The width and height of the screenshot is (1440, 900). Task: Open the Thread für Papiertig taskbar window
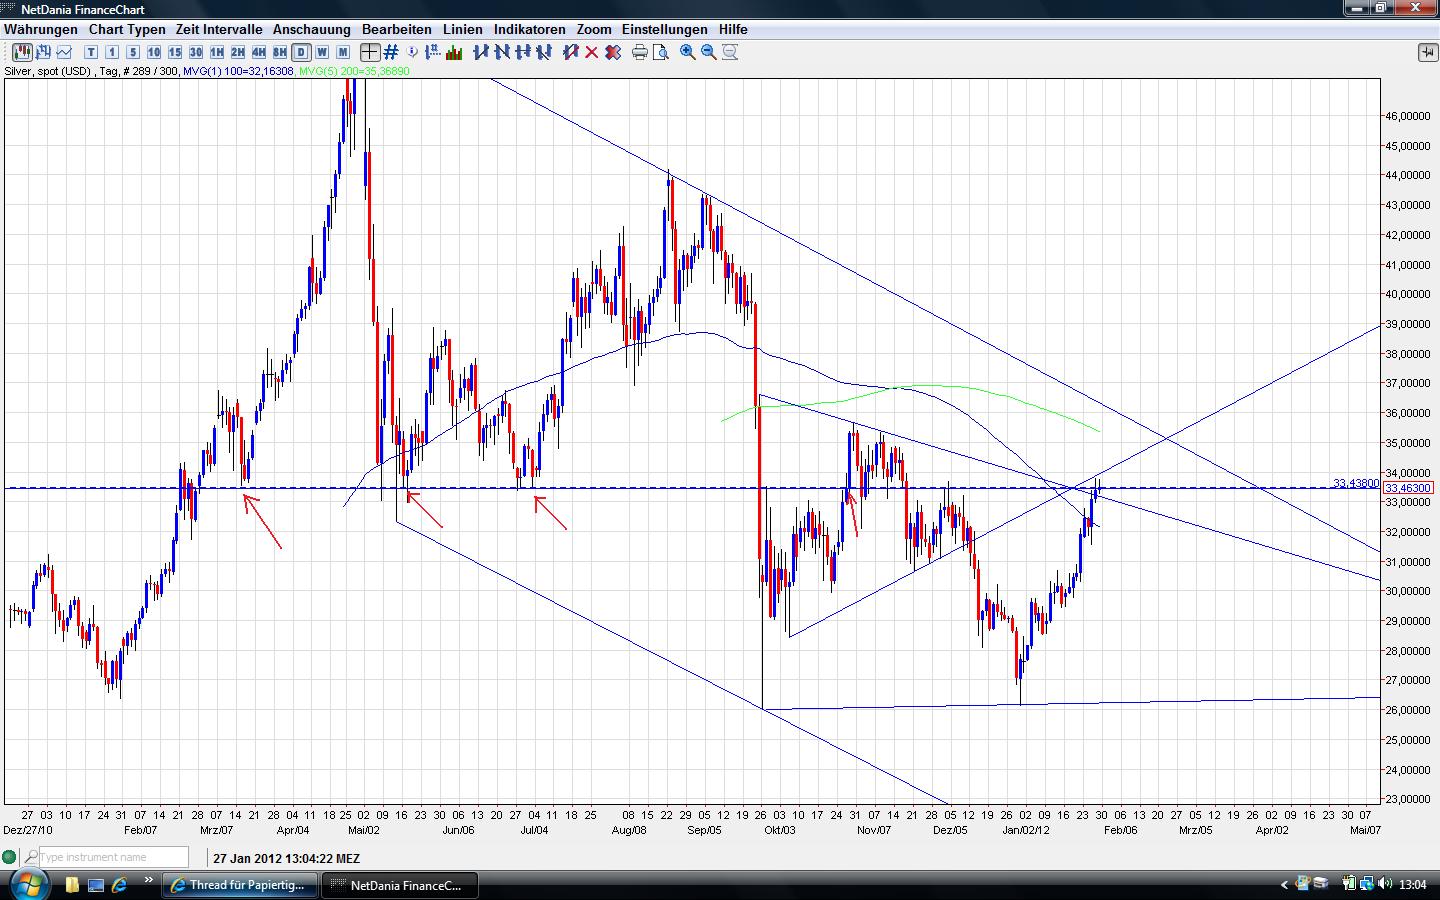241,885
